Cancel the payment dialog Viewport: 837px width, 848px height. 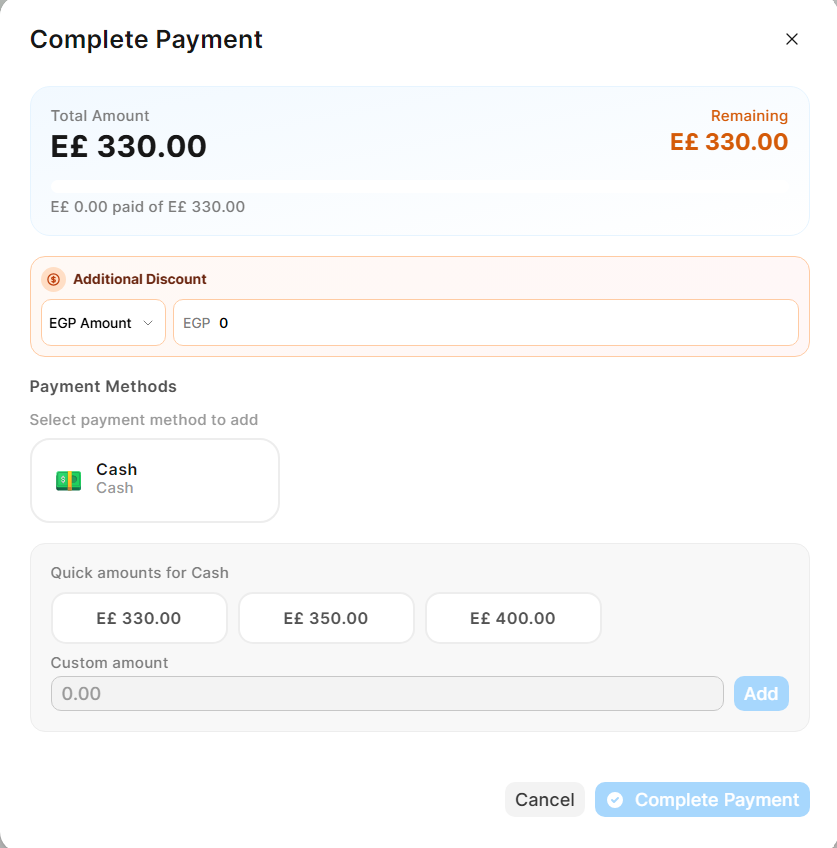(545, 800)
